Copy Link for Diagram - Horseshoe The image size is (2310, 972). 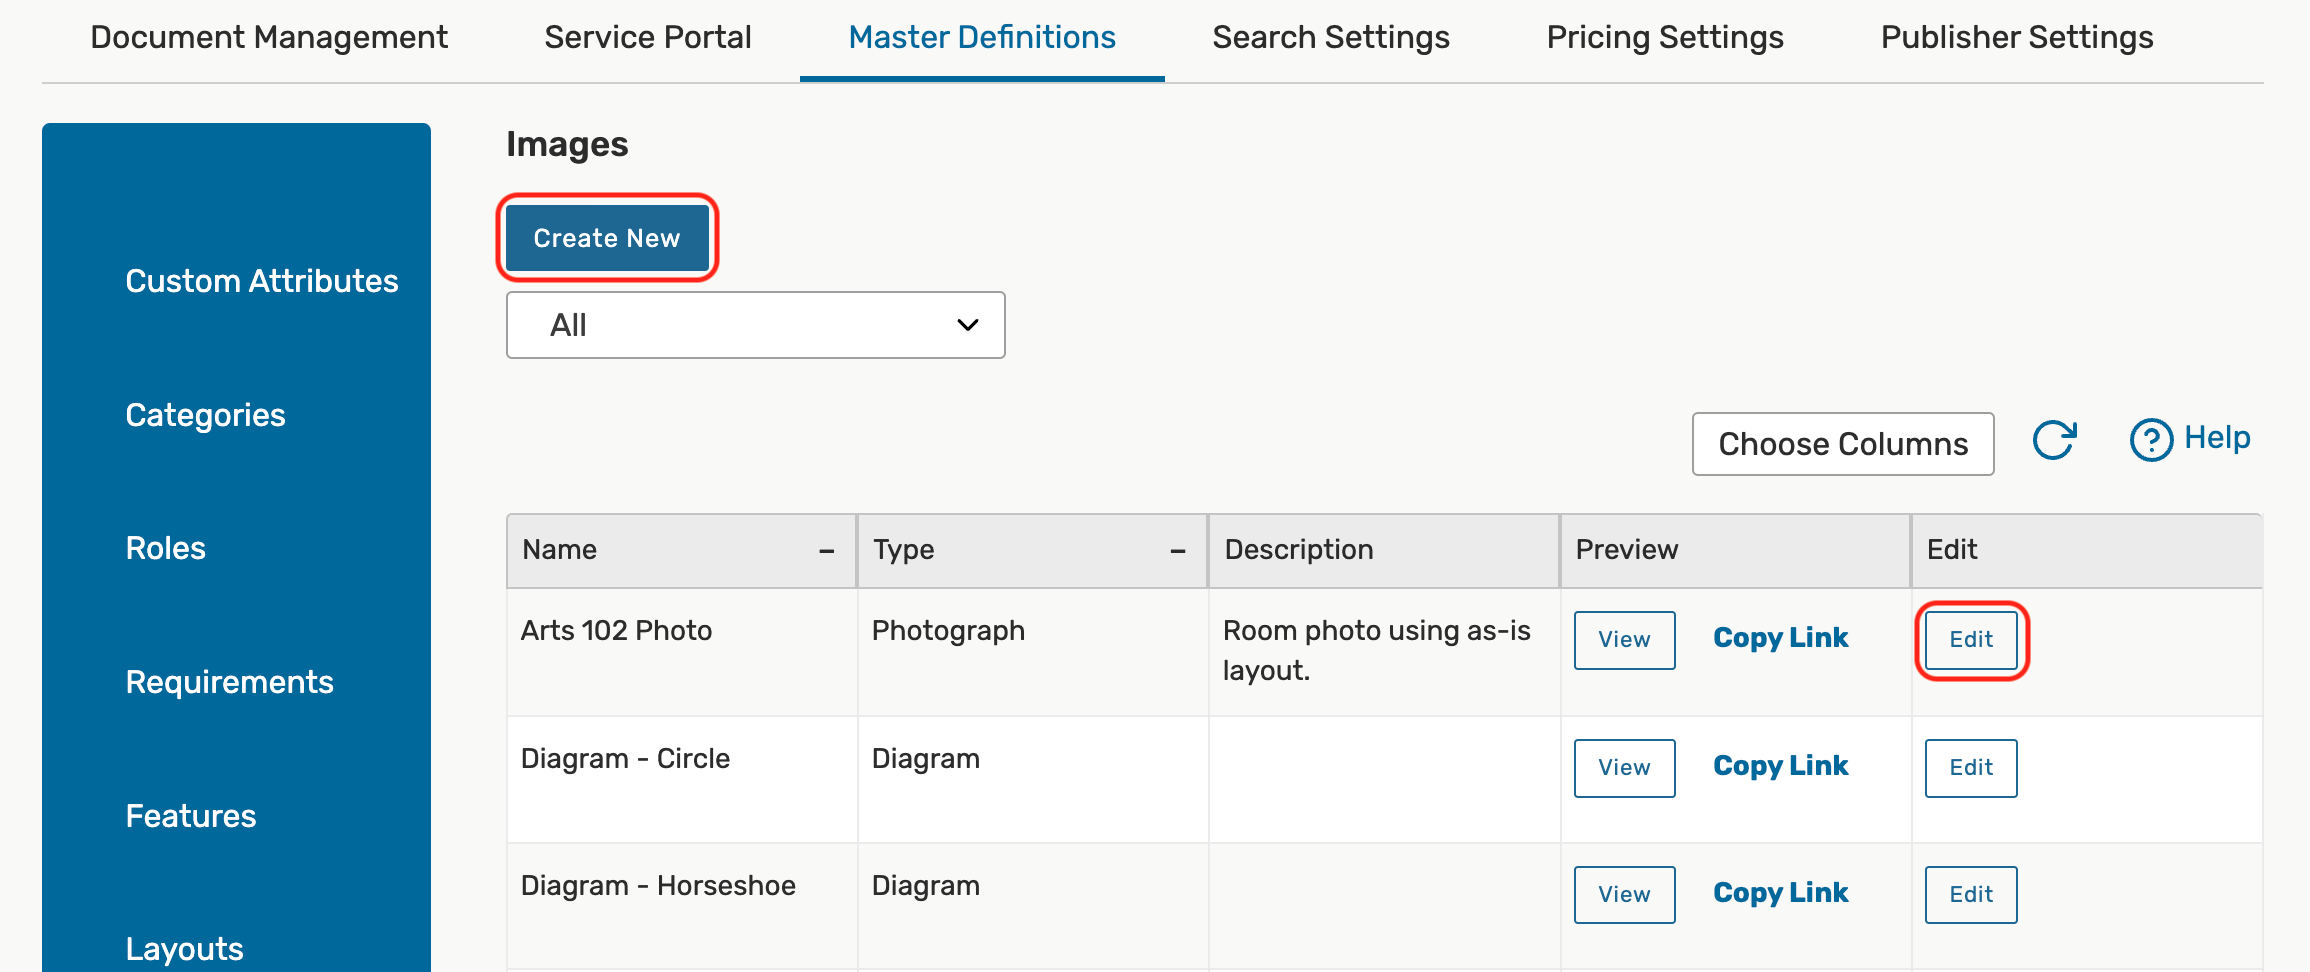(1780, 893)
